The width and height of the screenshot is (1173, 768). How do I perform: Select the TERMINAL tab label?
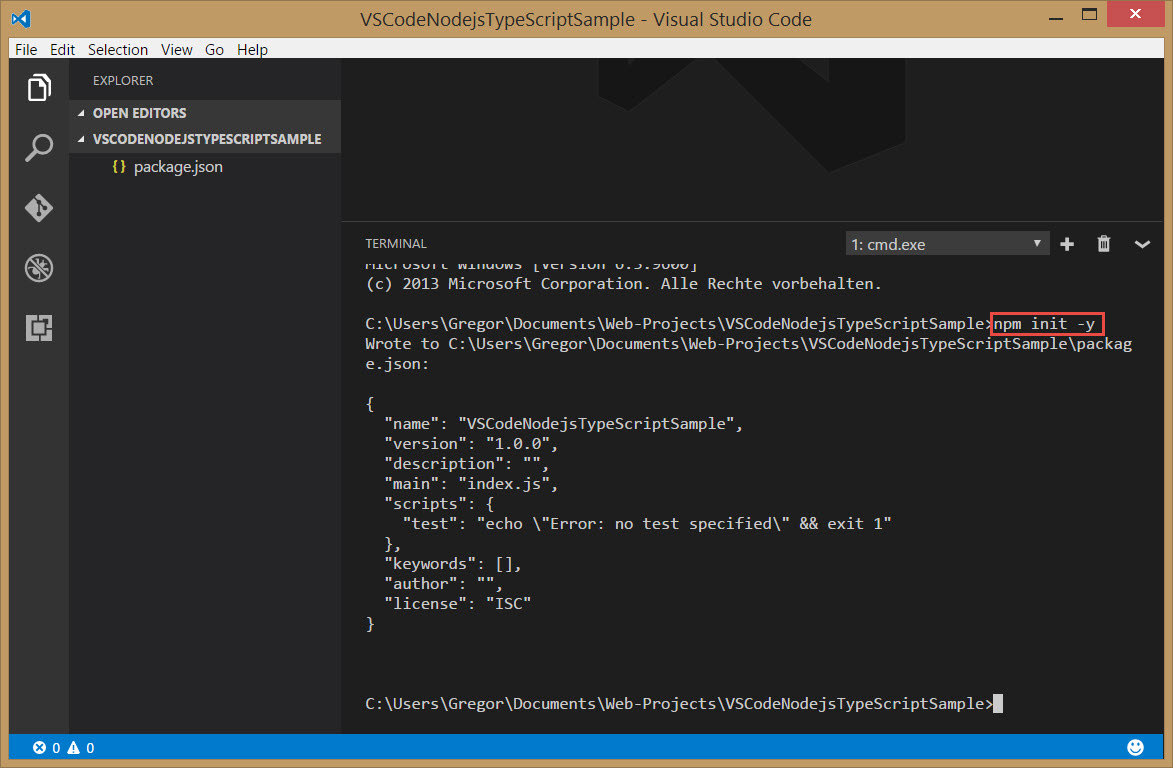[396, 243]
